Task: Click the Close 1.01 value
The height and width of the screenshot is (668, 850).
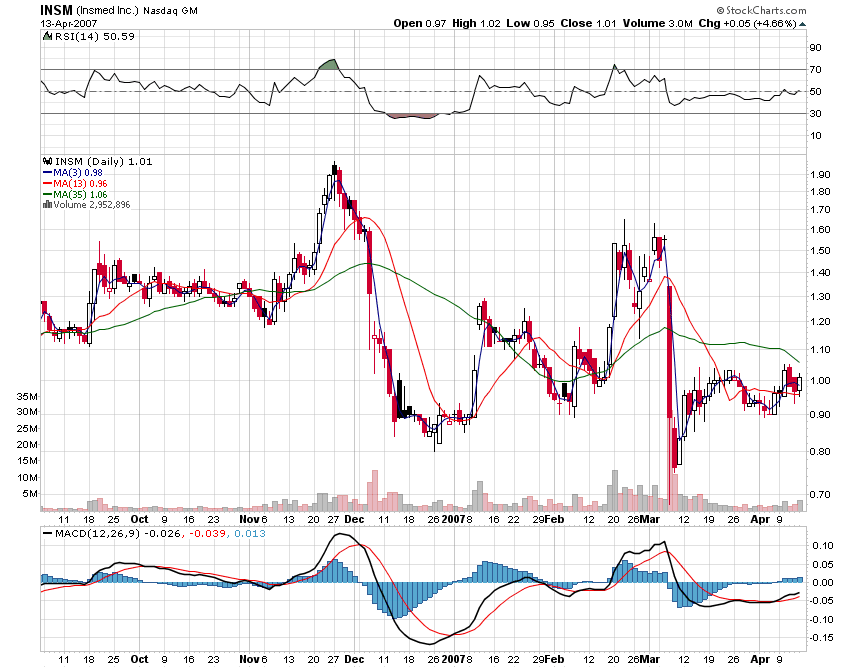Action: pyautogui.click(x=588, y=23)
